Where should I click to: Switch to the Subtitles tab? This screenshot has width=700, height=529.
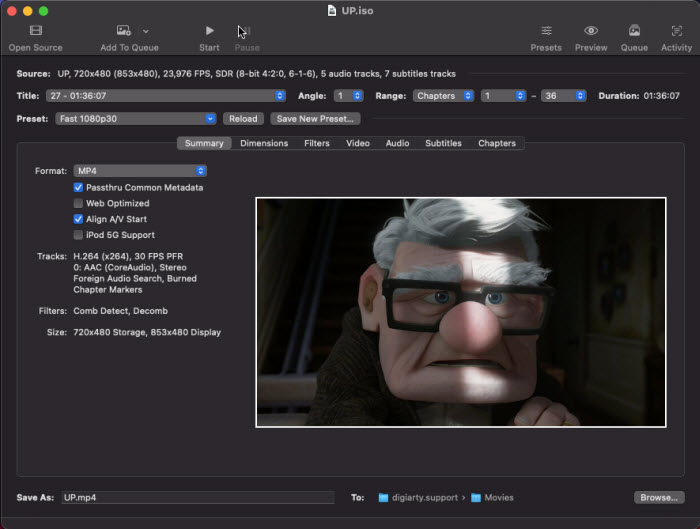(x=443, y=143)
